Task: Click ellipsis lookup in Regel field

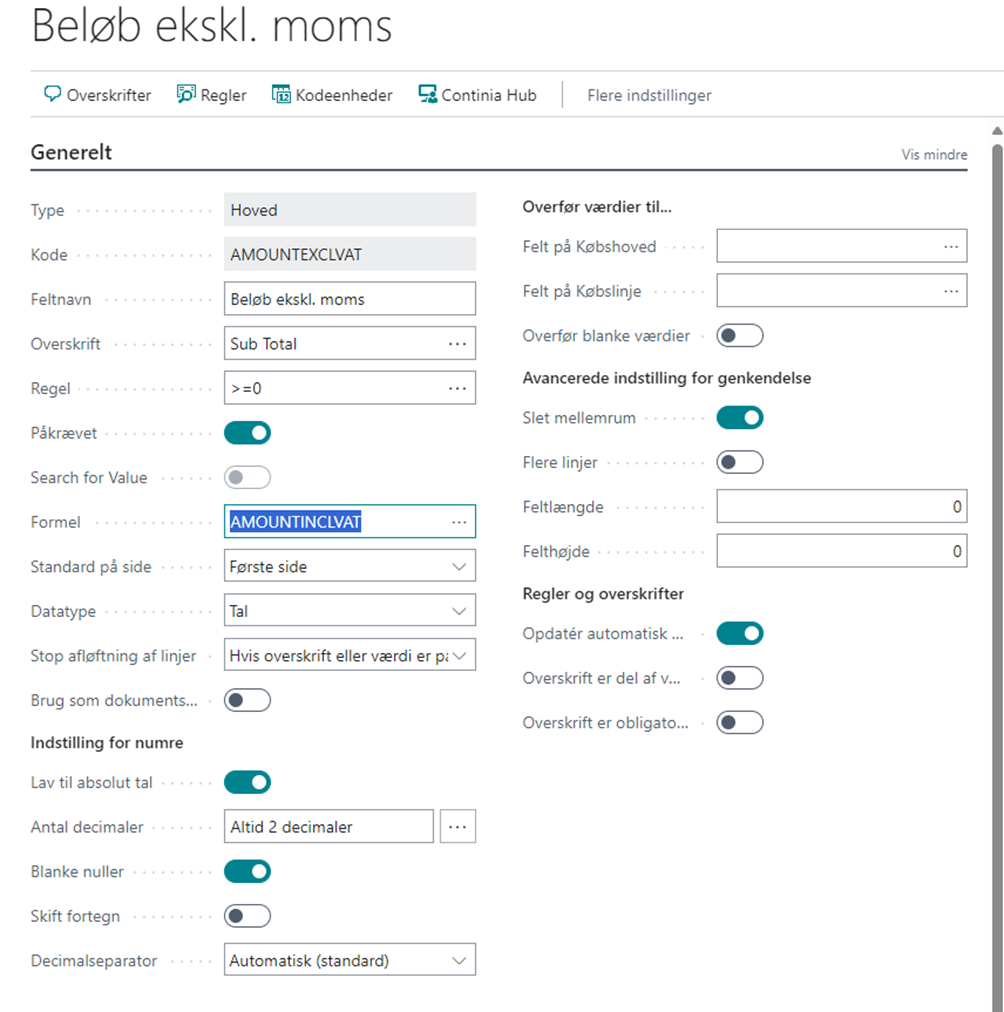Action: click(457, 389)
